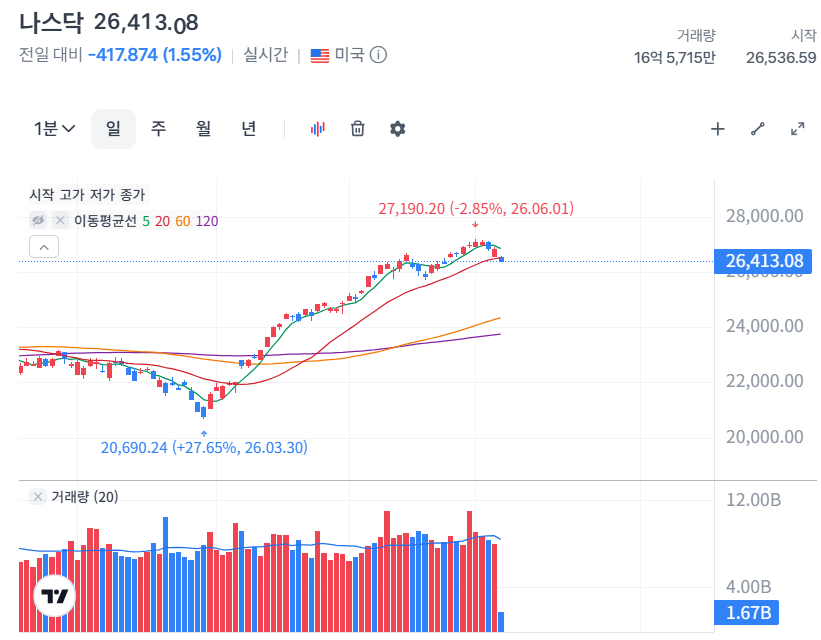Click the 20 moving average value

coord(162,221)
